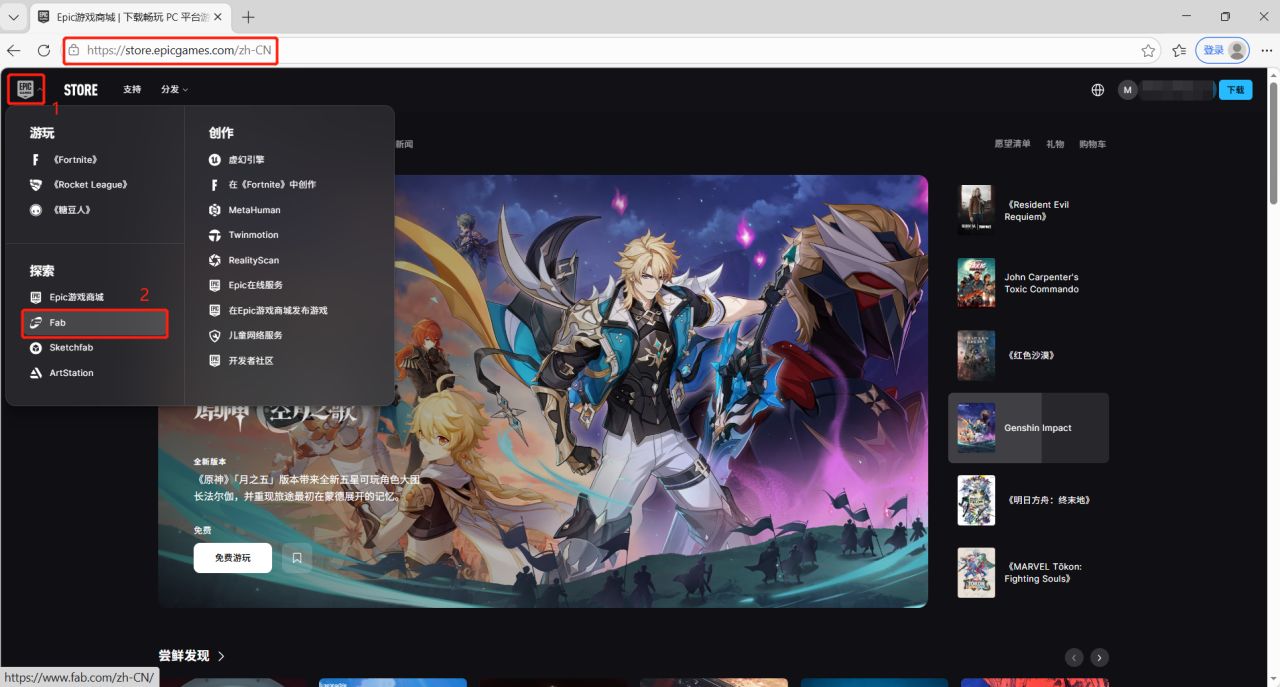
Task: Open browser favorites list icon
Action: [x=1179, y=50]
